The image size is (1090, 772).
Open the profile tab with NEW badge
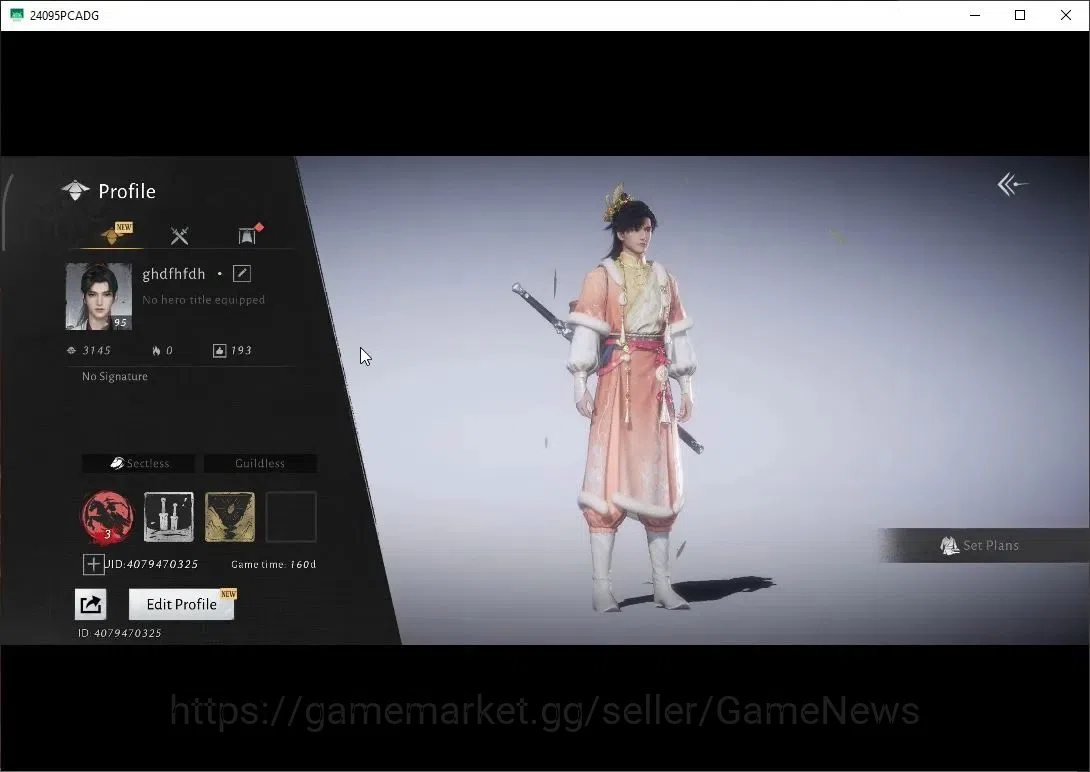(115, 234)
